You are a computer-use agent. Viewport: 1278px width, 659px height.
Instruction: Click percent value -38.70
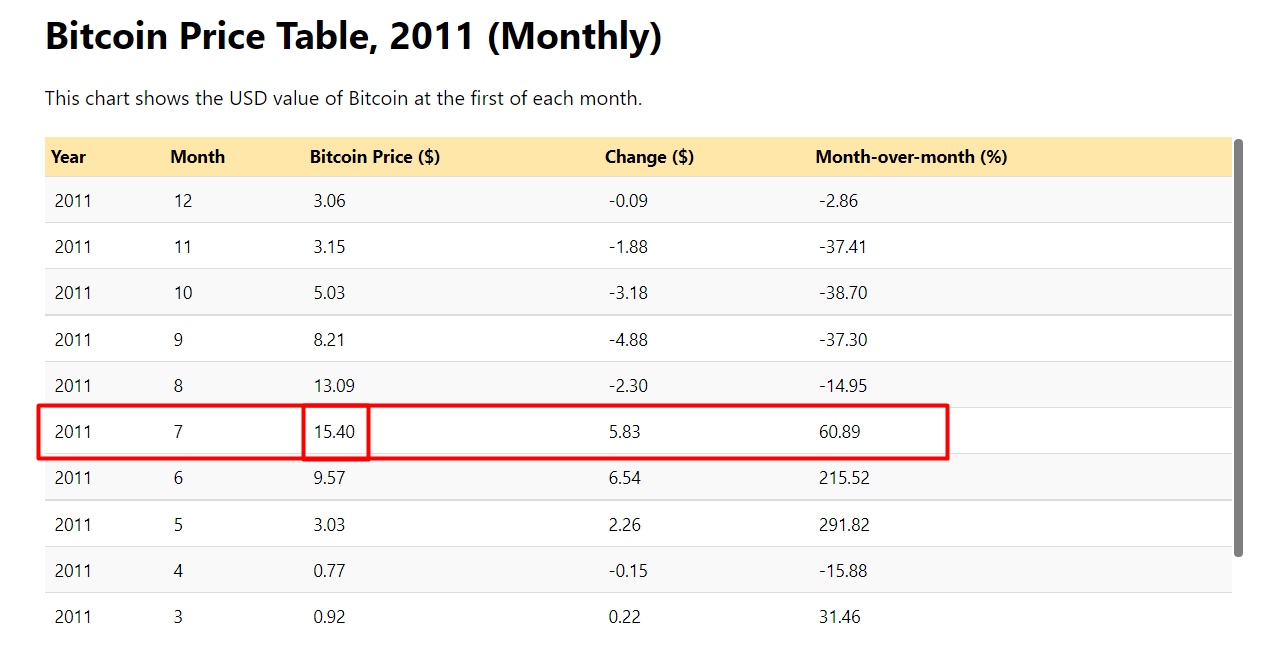[842, 293]
